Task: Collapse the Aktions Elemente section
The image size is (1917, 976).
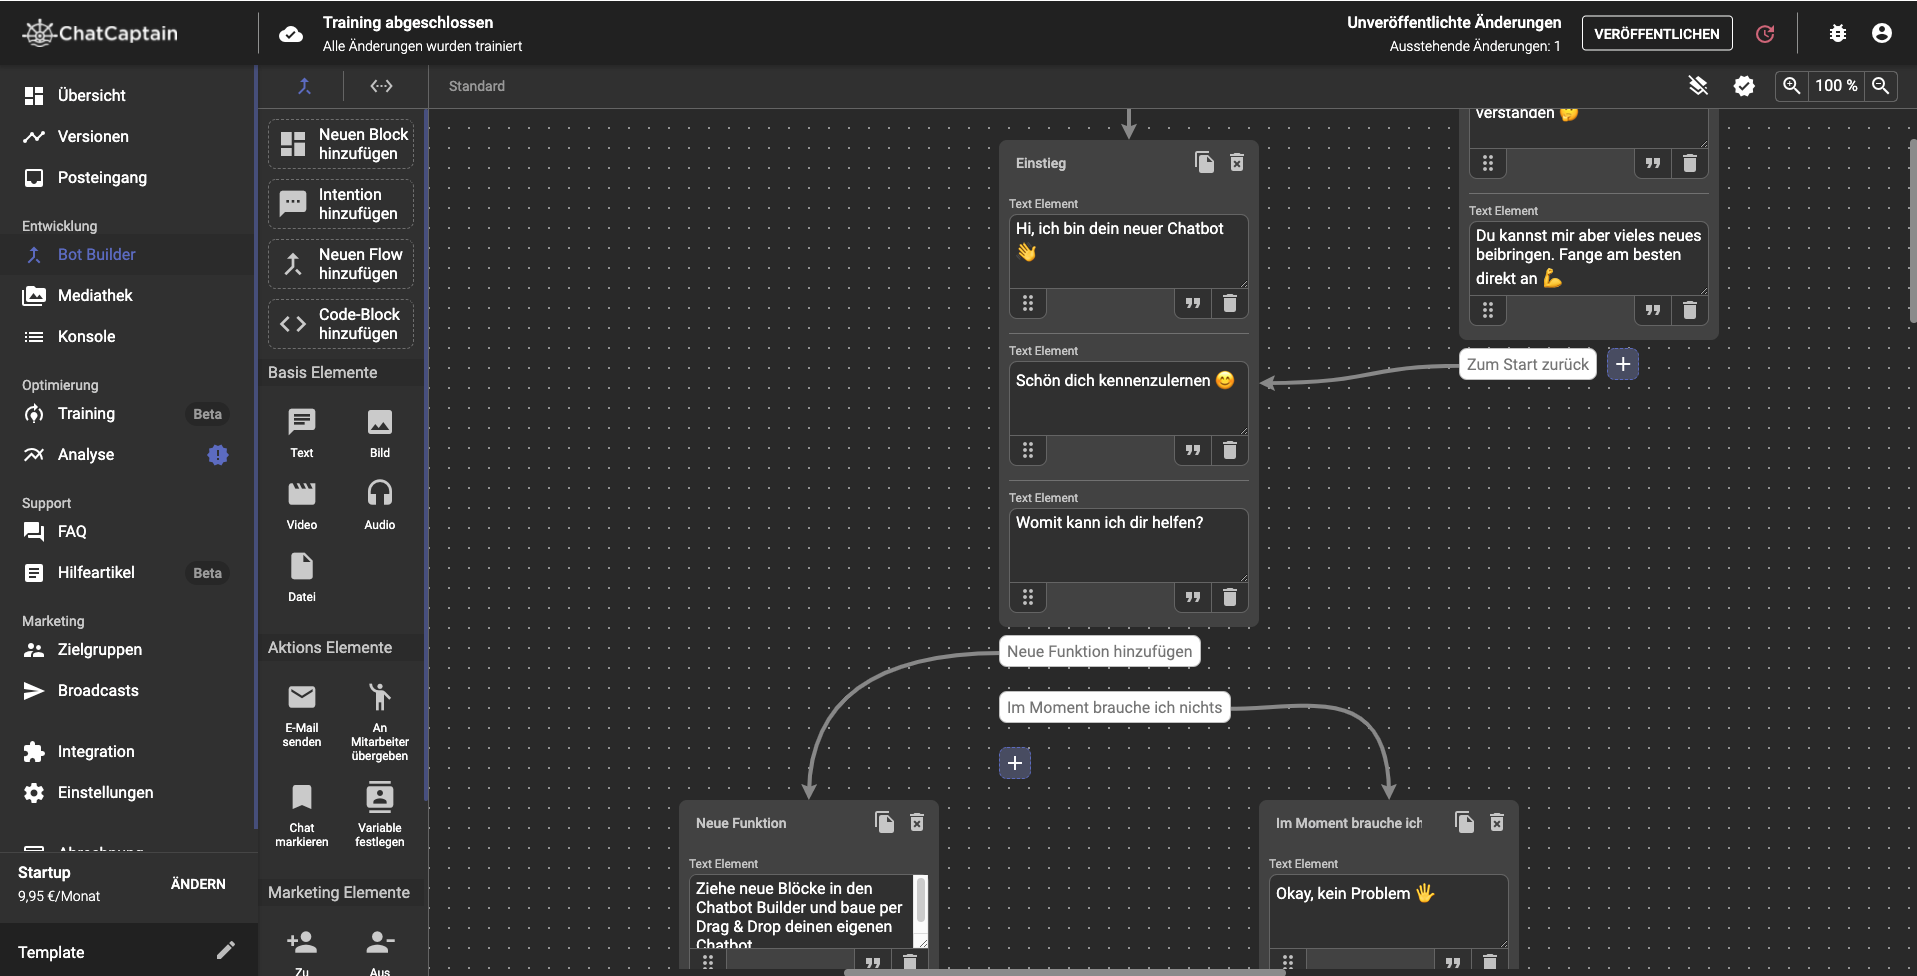Action: point(330,647)
